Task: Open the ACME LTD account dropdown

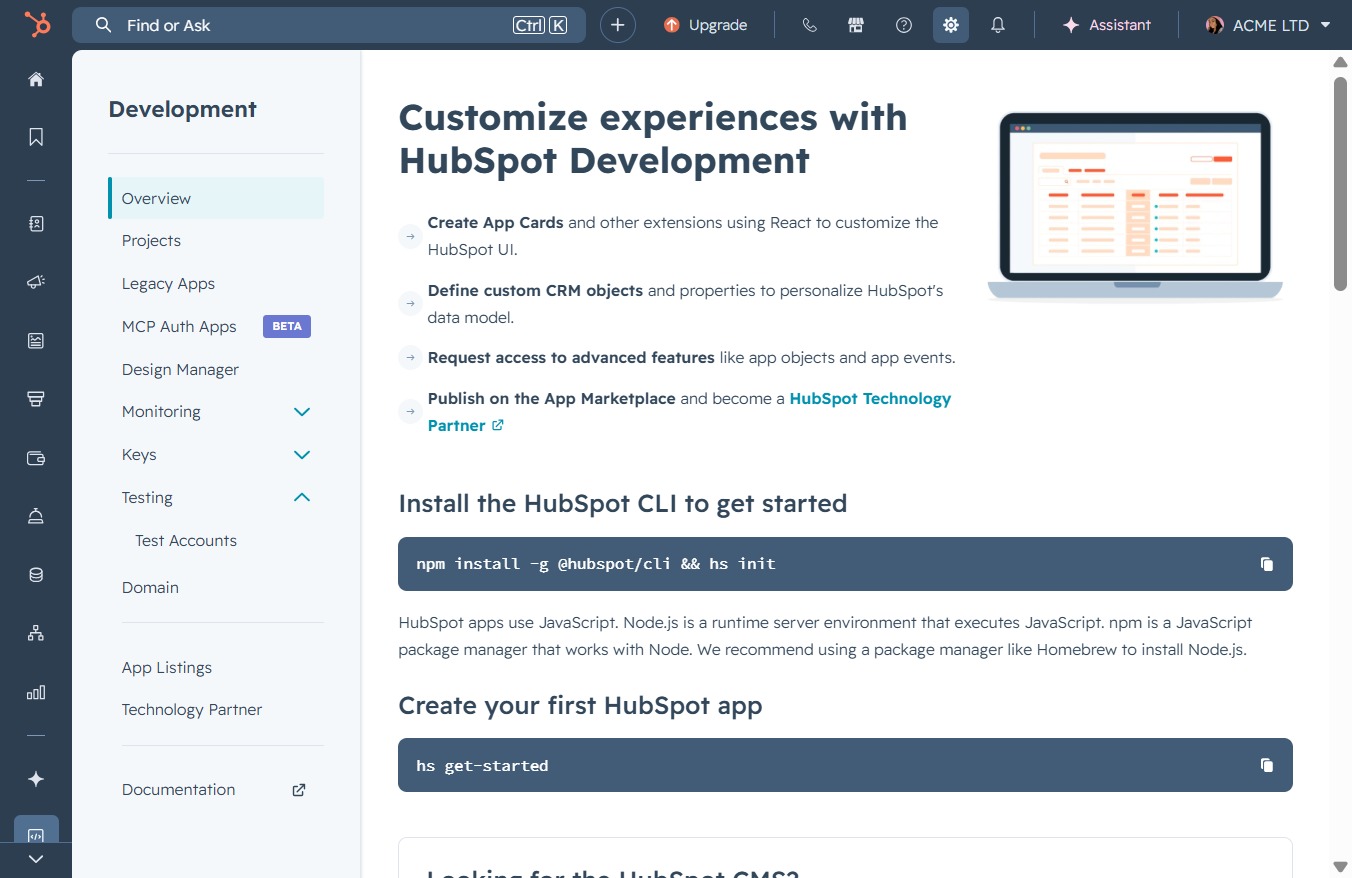Action: click(1268, 25)
